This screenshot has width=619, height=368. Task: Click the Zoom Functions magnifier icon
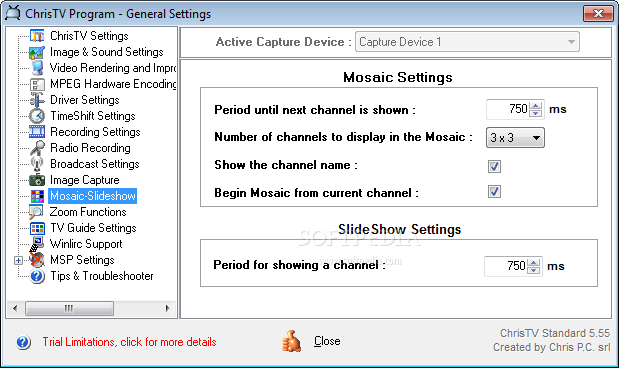(x=36, y=212)
